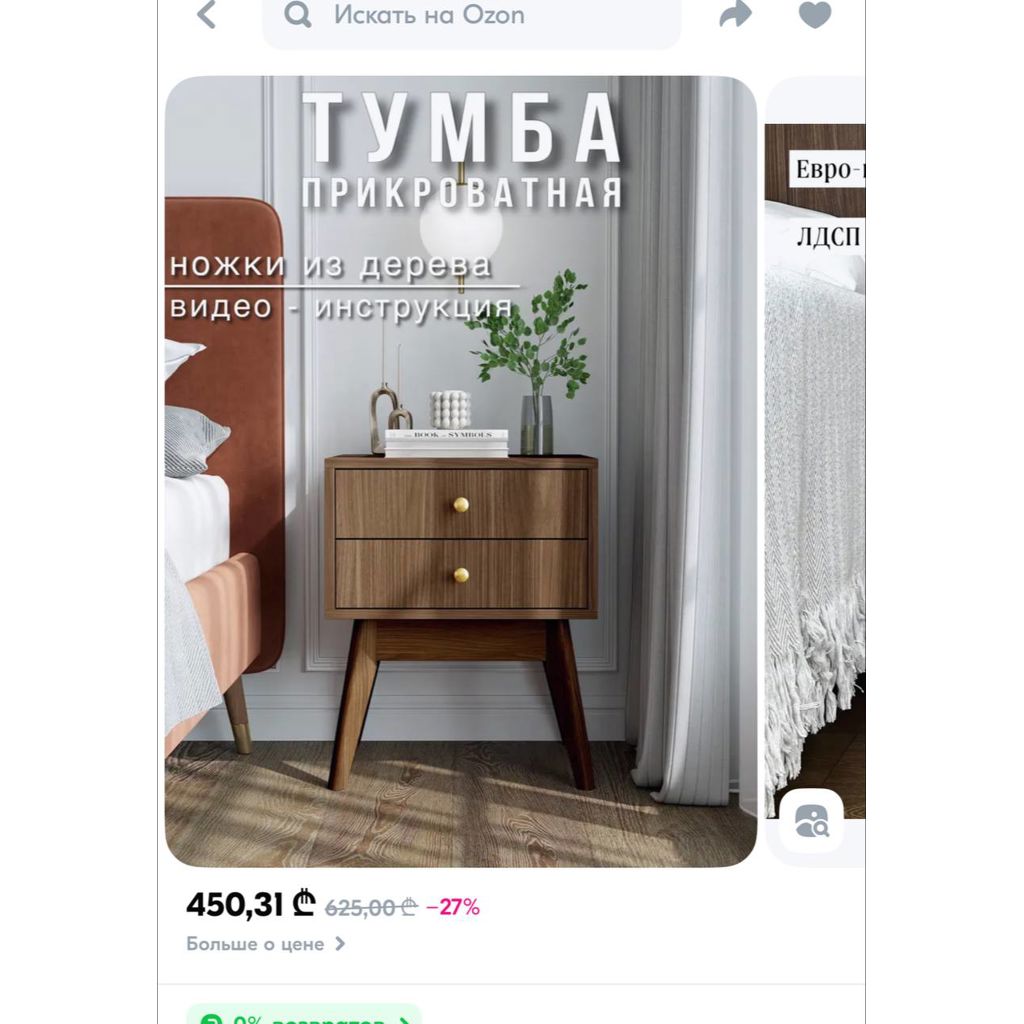Tap the green circular icon in the returns badge
This screenshot has height=1024, width=1024.
[212, 1019]
